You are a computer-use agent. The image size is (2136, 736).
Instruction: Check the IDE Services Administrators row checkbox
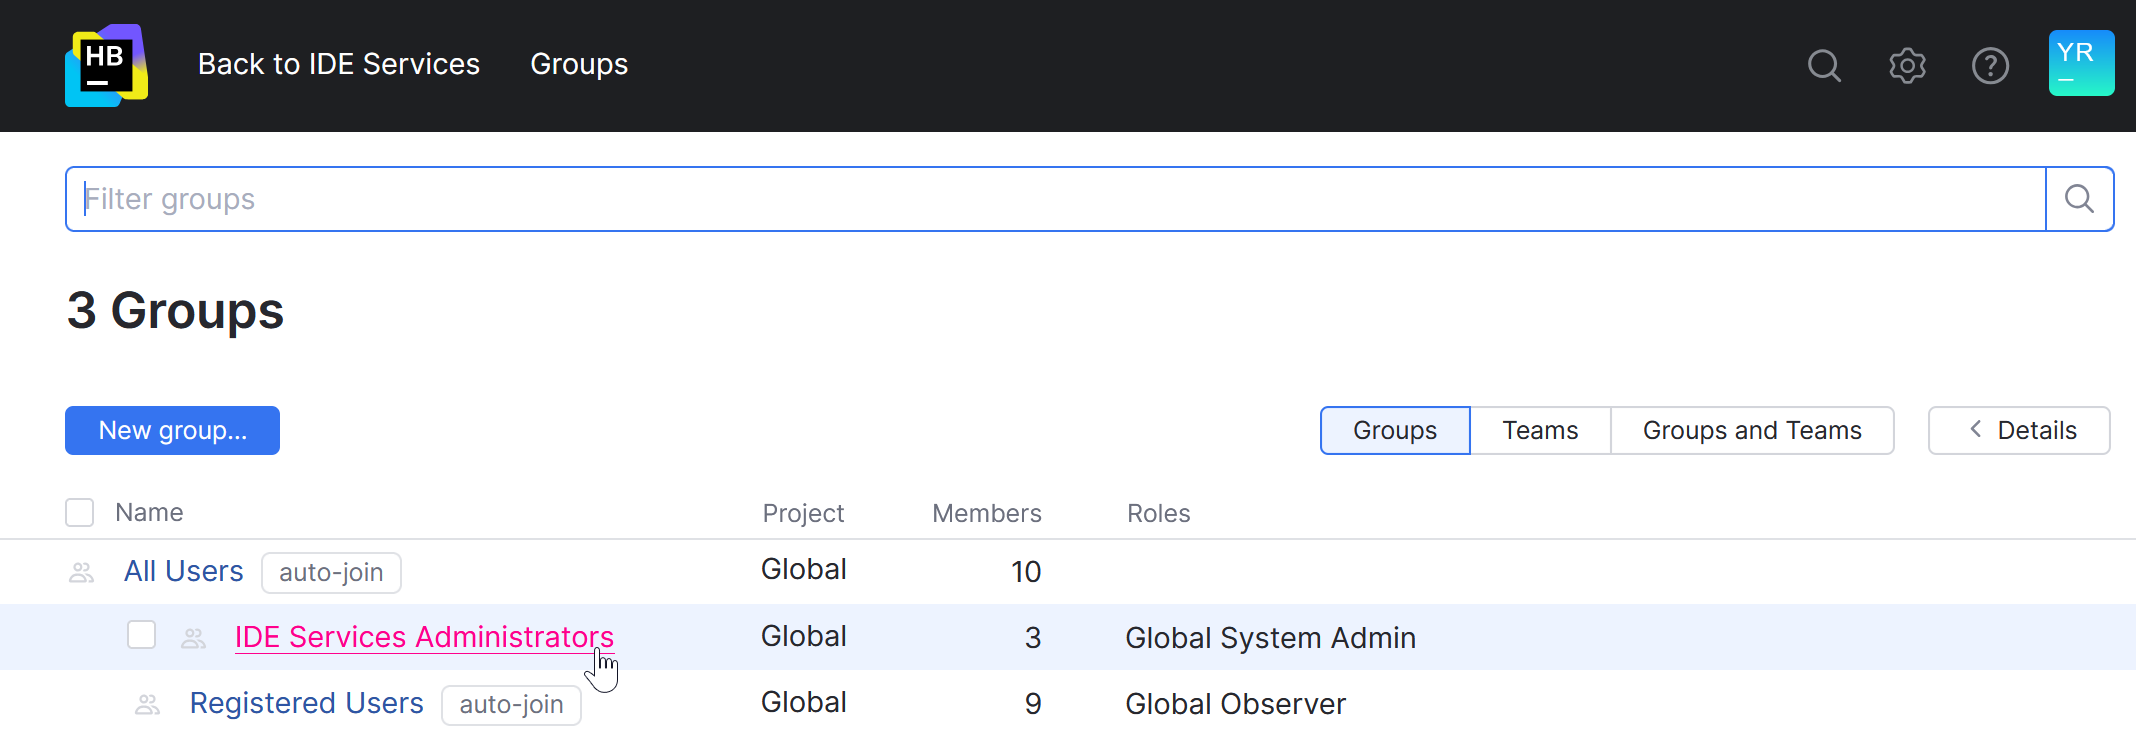(x=142, y=635)
